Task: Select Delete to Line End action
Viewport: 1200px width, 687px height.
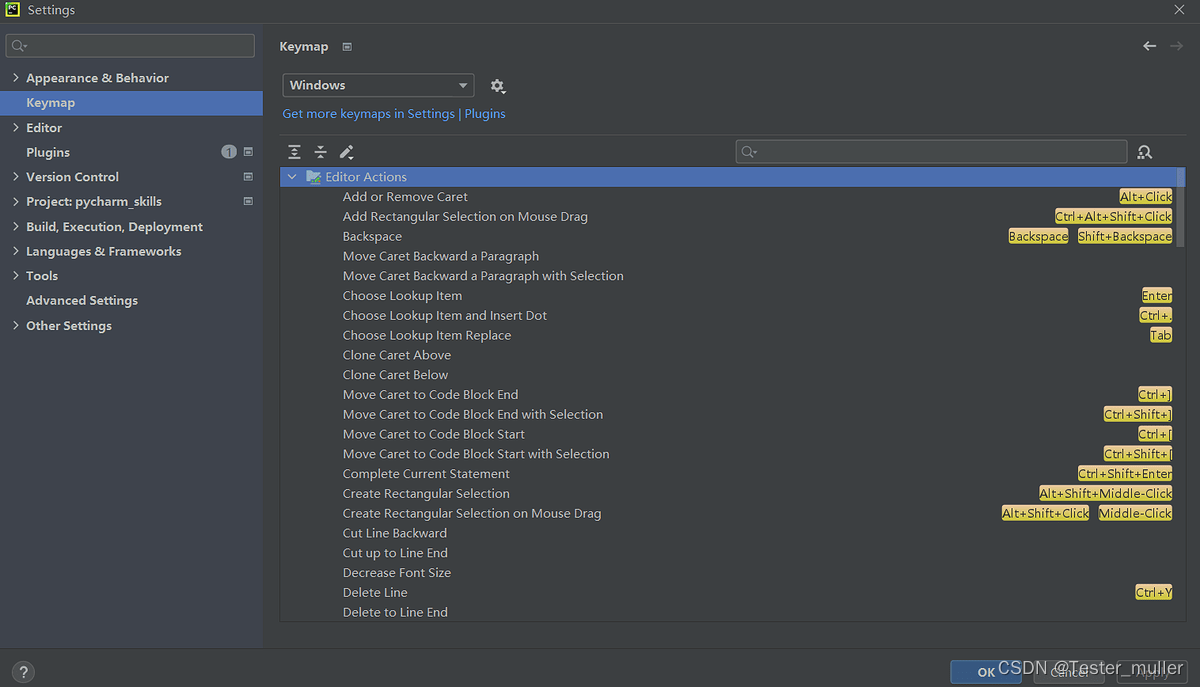Action: tap(395, 613)
